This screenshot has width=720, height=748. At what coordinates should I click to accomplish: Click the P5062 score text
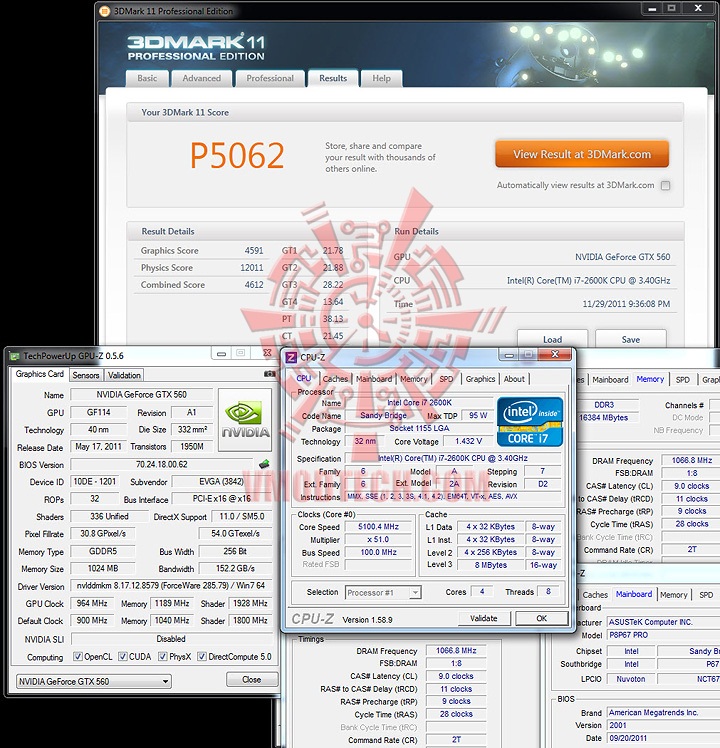pyautogui.click(x=237, y=156)
